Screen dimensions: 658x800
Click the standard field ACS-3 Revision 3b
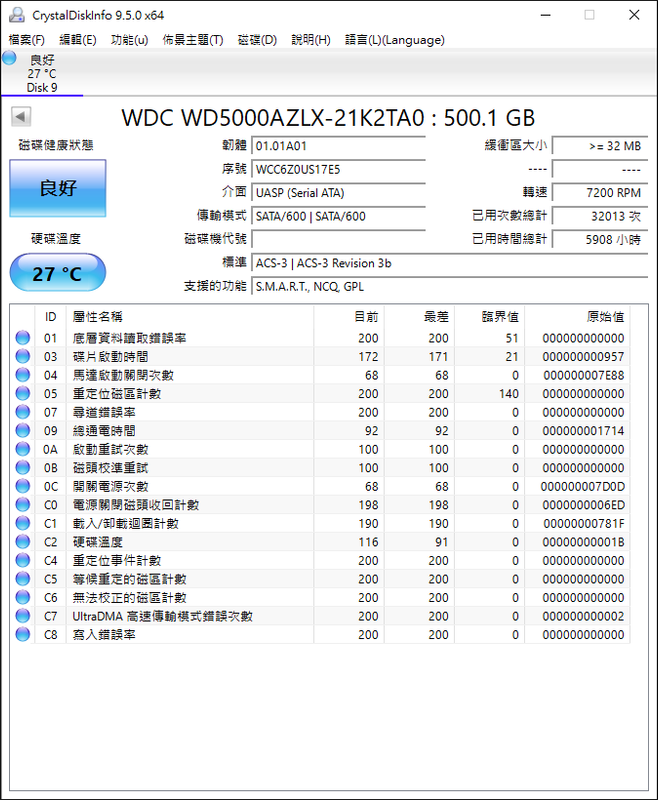(449, 263)
